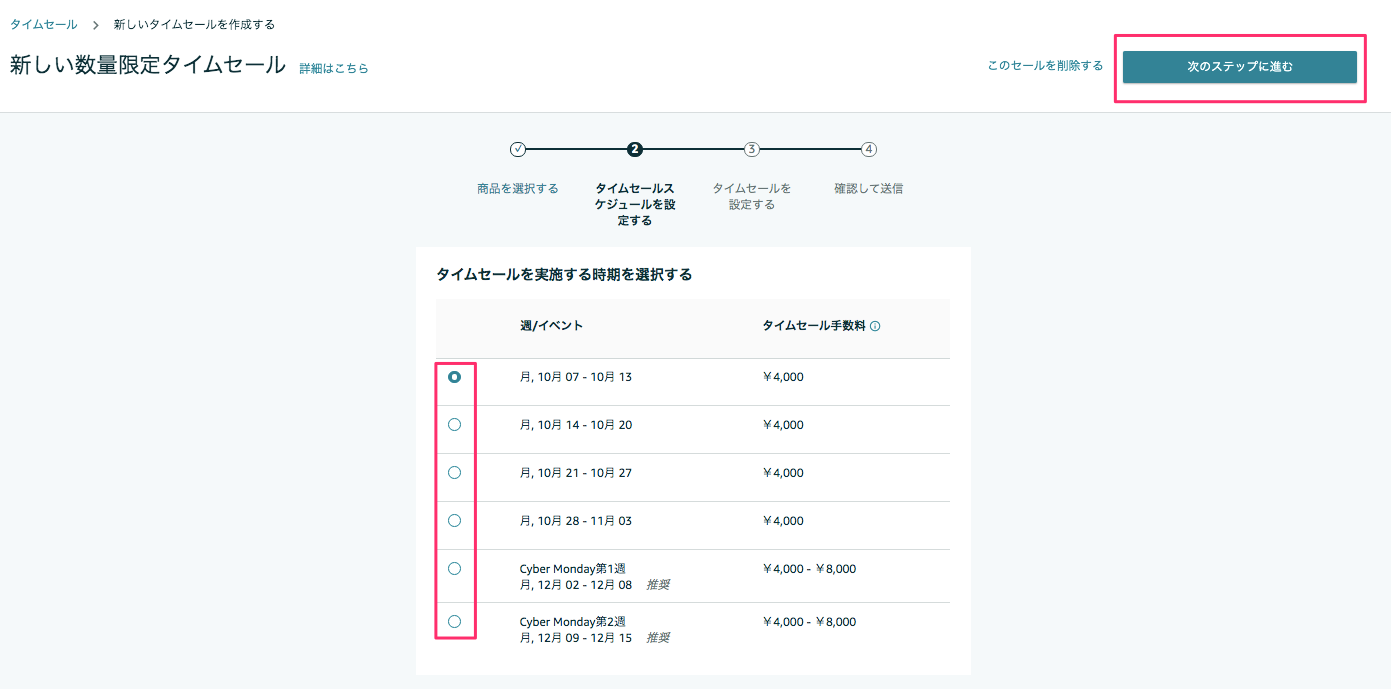Click the 商品を選択する step label
The image size is (1391, 689).
(x=518, y=188)
